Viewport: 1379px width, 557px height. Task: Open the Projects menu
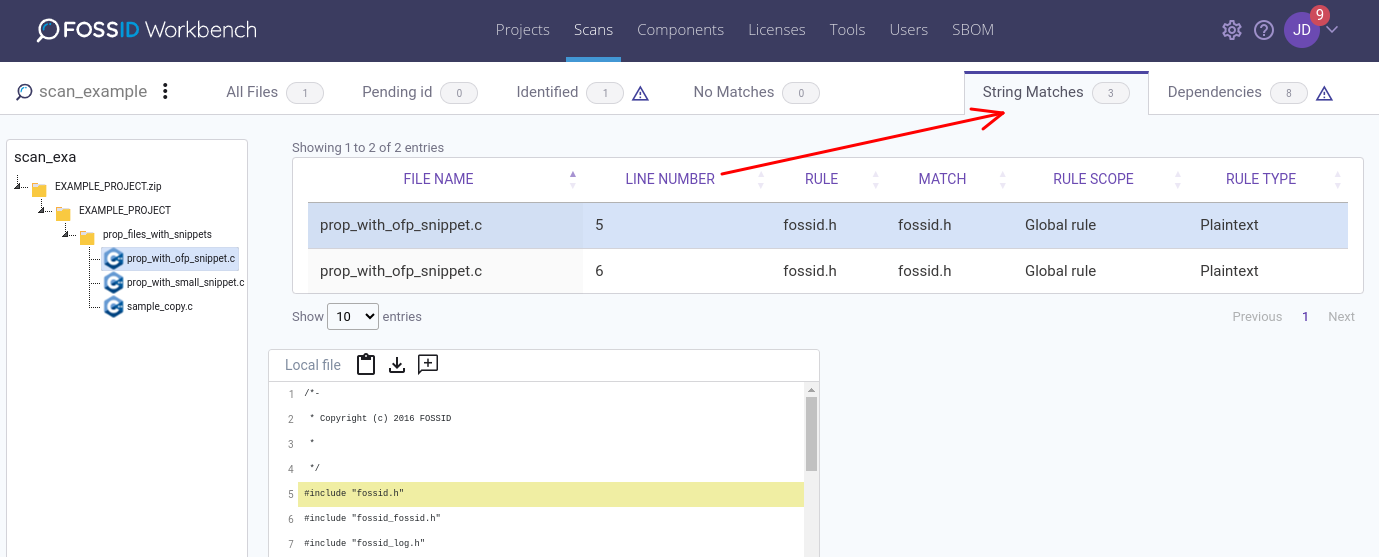(x=523, y=30)
